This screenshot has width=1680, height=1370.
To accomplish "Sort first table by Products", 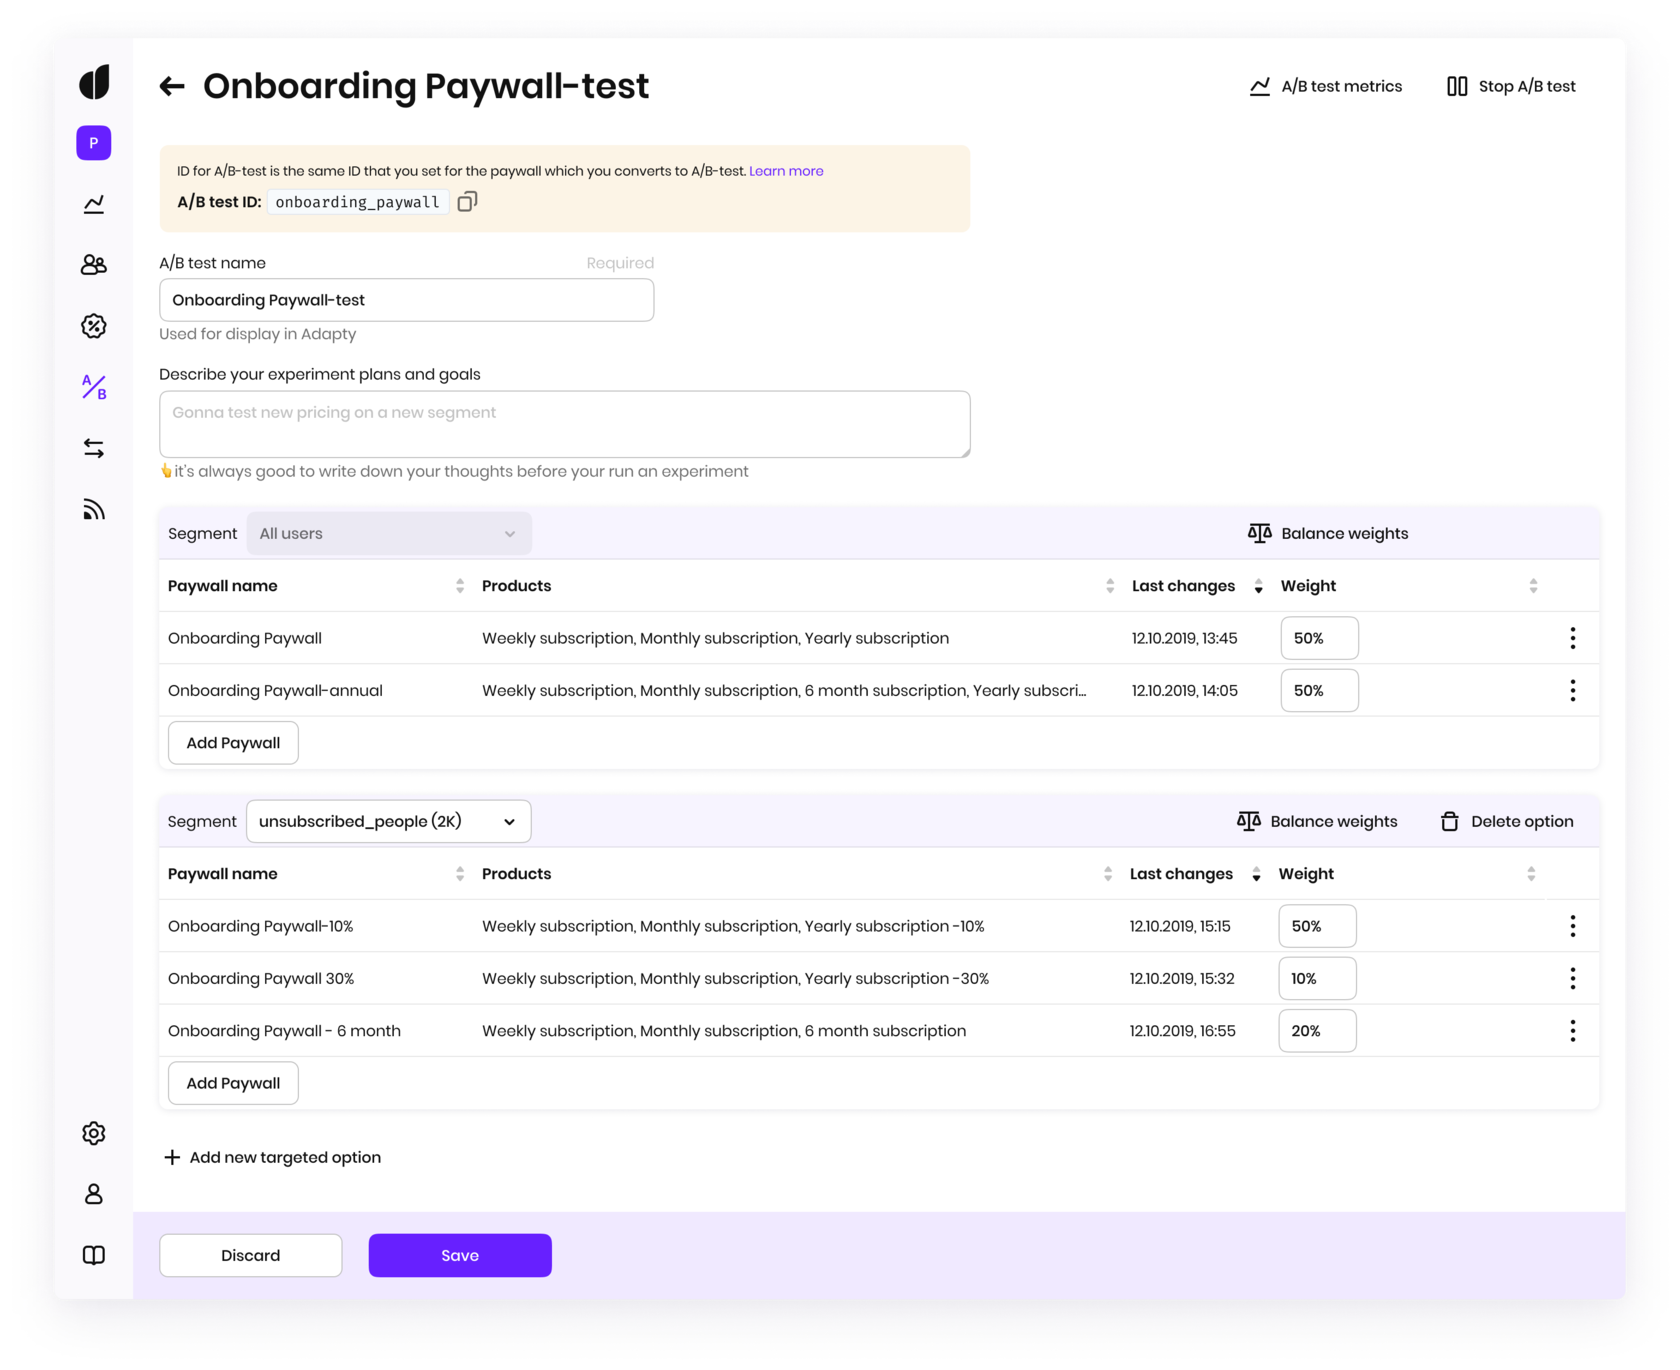I will tap(1110, 586).
